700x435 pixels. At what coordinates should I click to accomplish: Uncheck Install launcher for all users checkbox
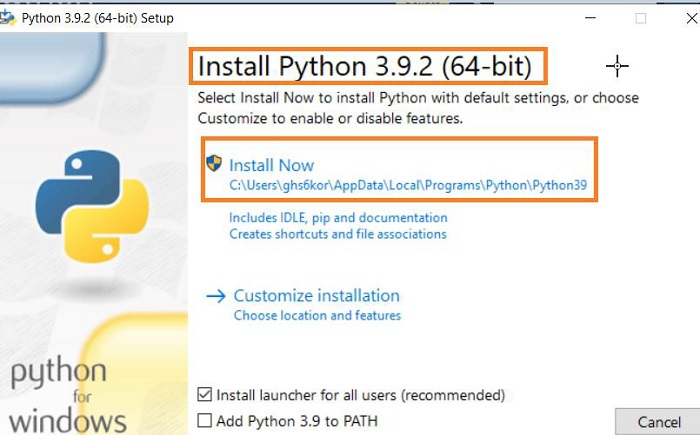click(204, 394)
